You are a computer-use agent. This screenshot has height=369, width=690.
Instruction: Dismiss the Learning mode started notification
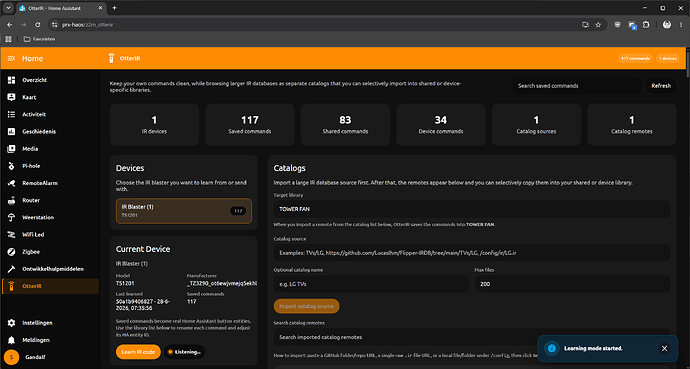[x=664, y=348]
